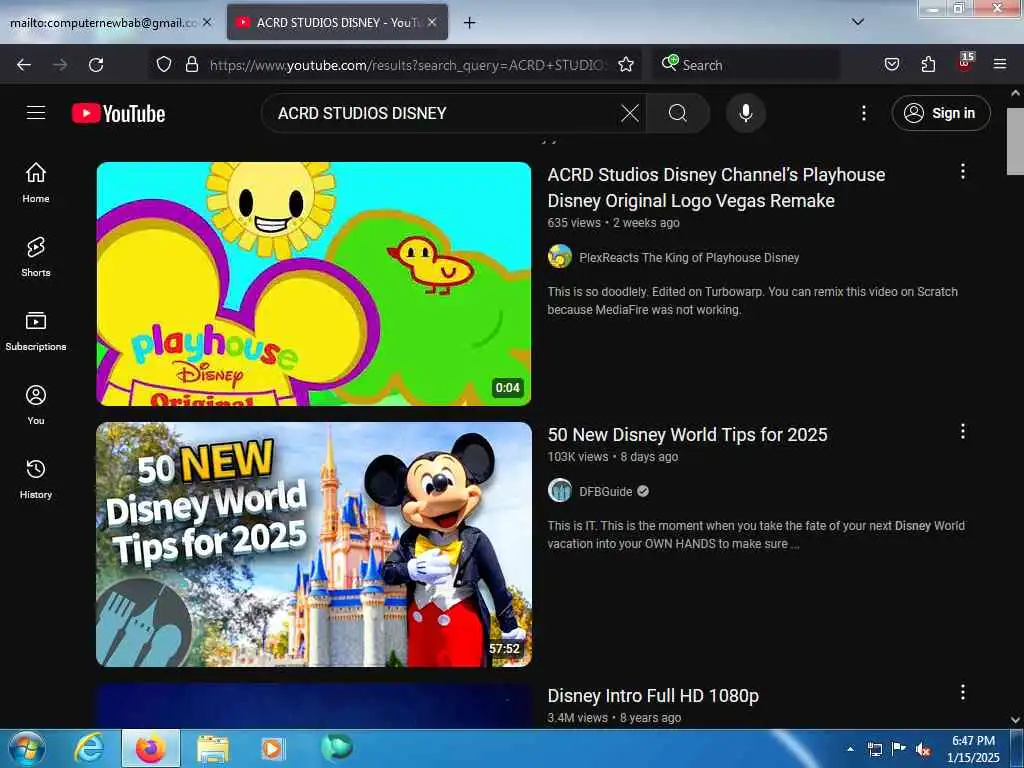Click the network tray icon
This screenshot has width=1024, height=768.
tap(874, 749)
